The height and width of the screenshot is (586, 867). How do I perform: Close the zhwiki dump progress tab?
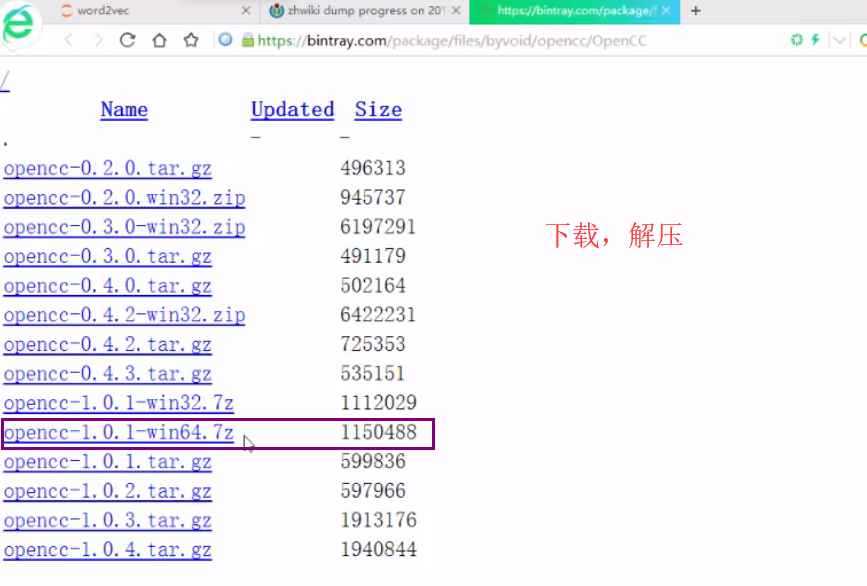tap(456, 11)
